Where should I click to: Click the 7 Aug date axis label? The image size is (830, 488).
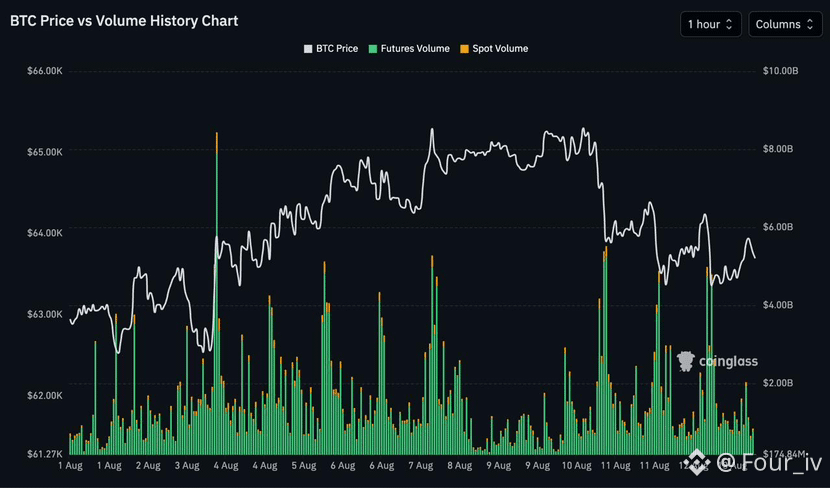(421, 466)
